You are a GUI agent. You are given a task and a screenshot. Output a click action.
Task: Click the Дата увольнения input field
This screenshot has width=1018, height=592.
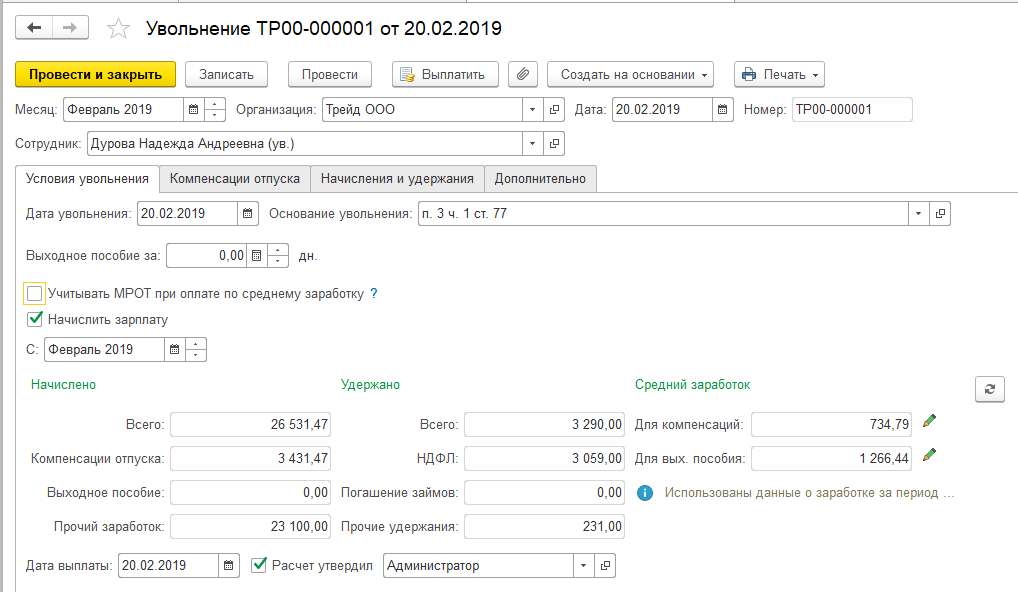[x=187, y=214]
